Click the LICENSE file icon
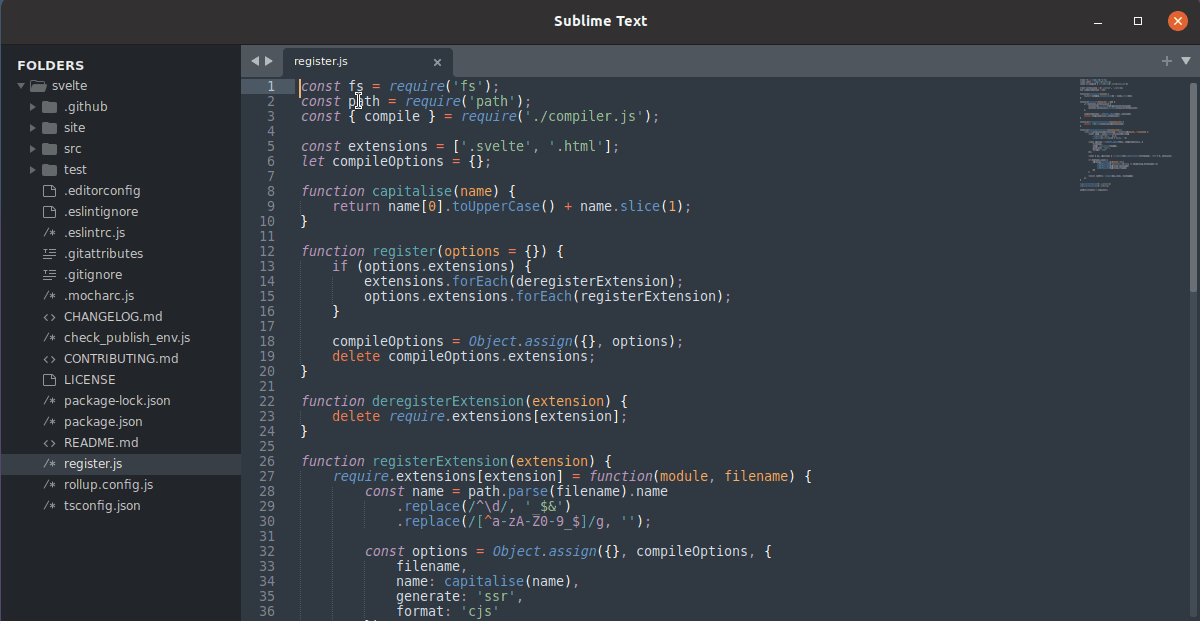Viewport: 1200px width, 625px height. point(50,380)
